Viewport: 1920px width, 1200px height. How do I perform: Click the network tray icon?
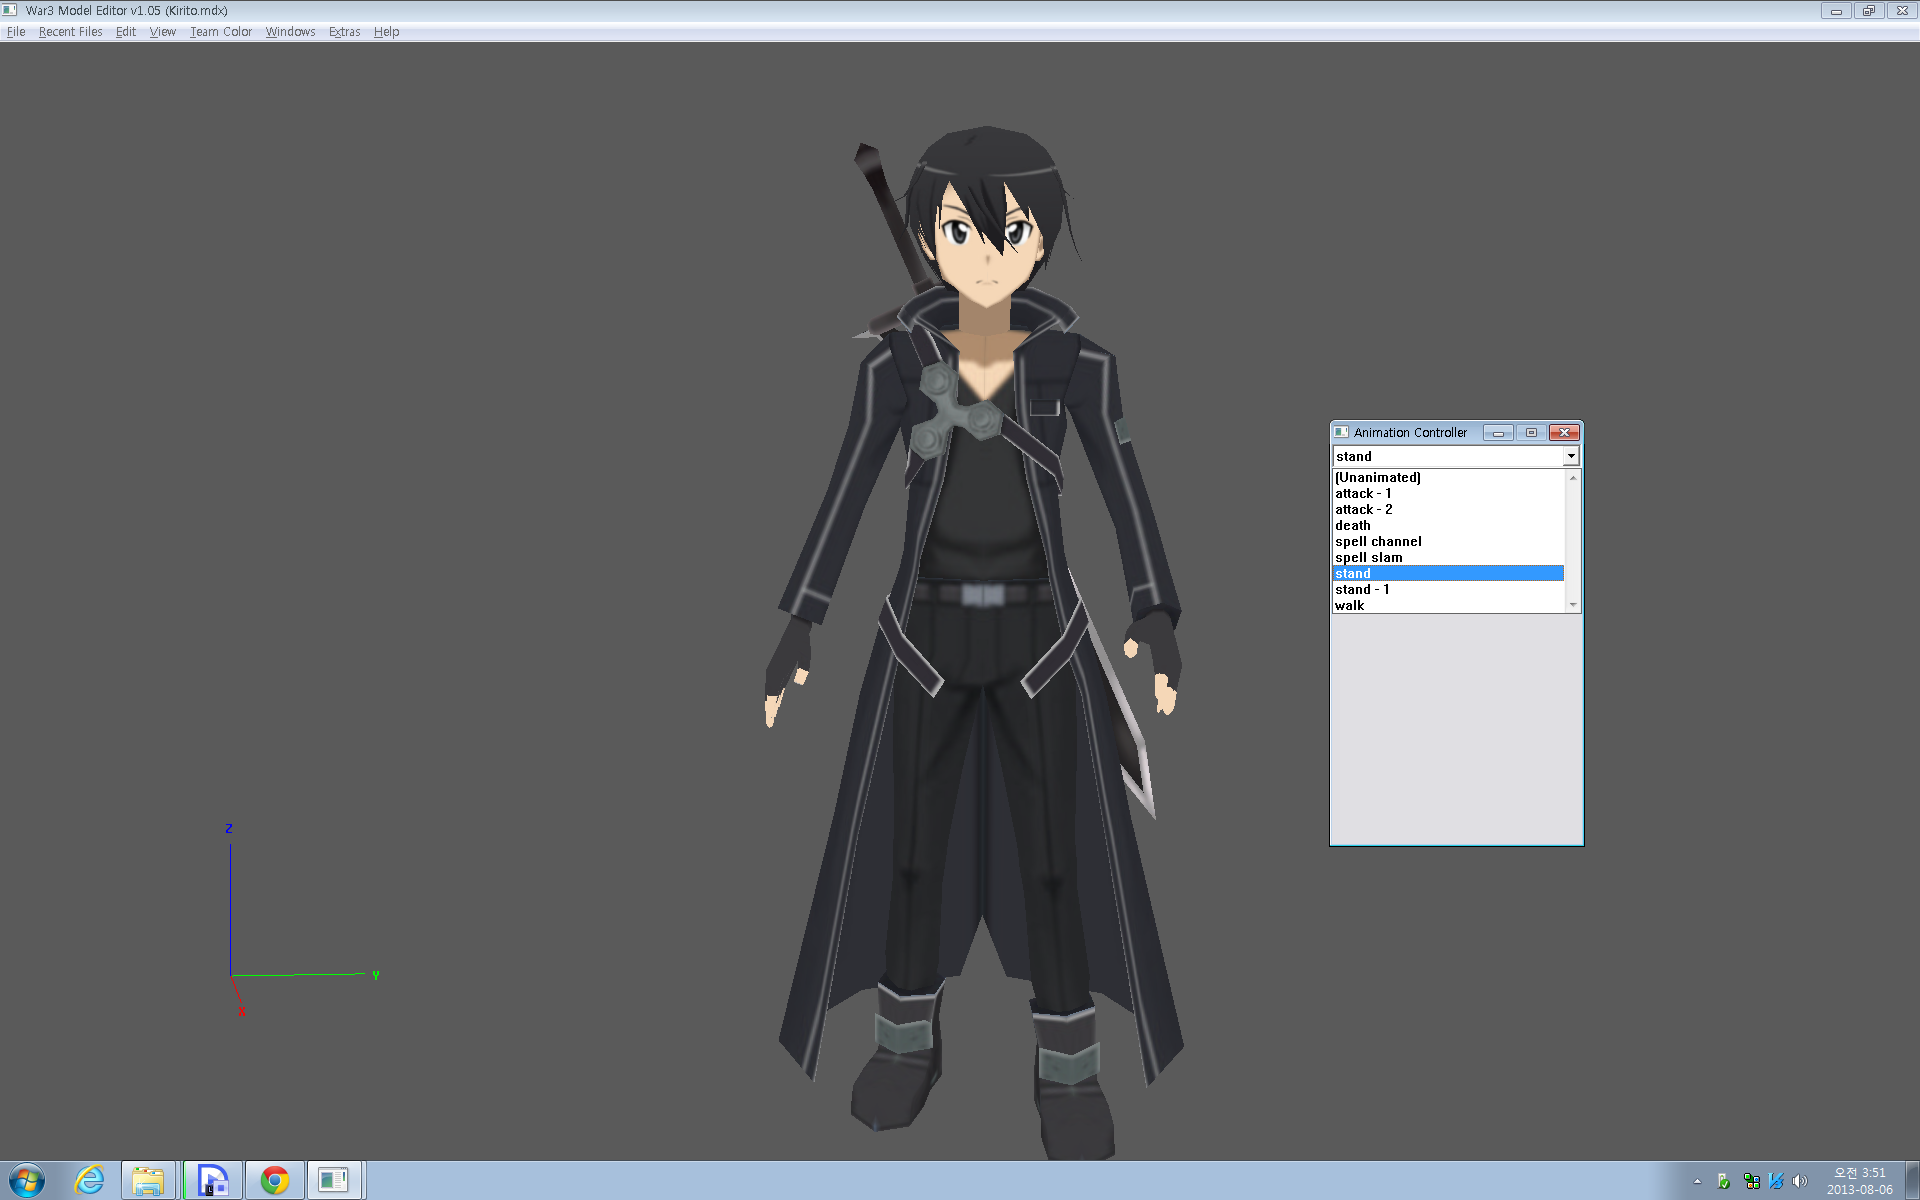(1751, 1181)
